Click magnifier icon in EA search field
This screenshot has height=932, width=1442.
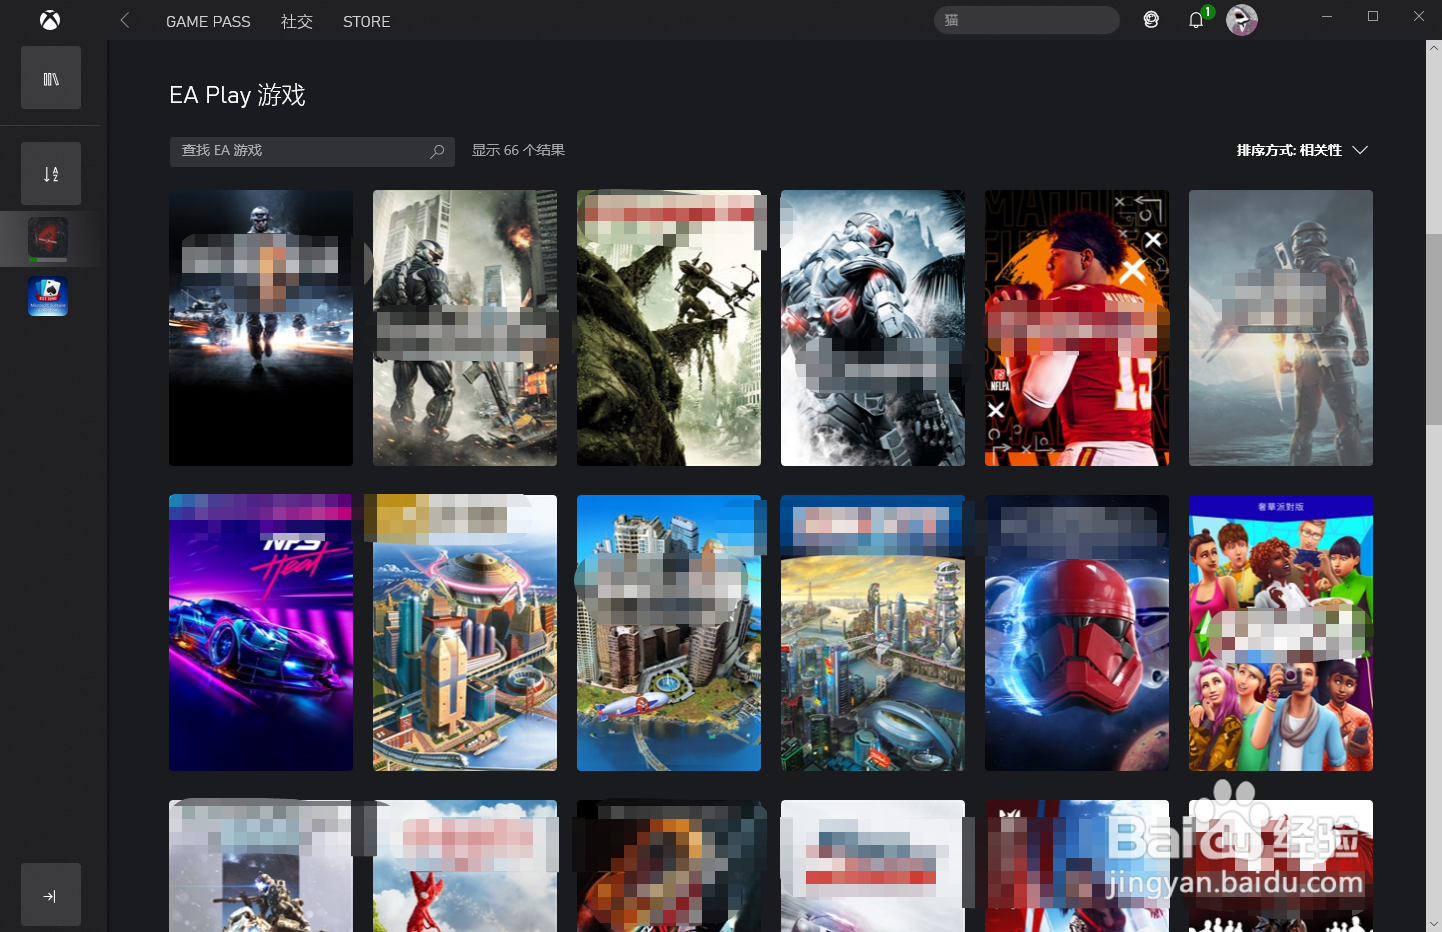[437, 151]
